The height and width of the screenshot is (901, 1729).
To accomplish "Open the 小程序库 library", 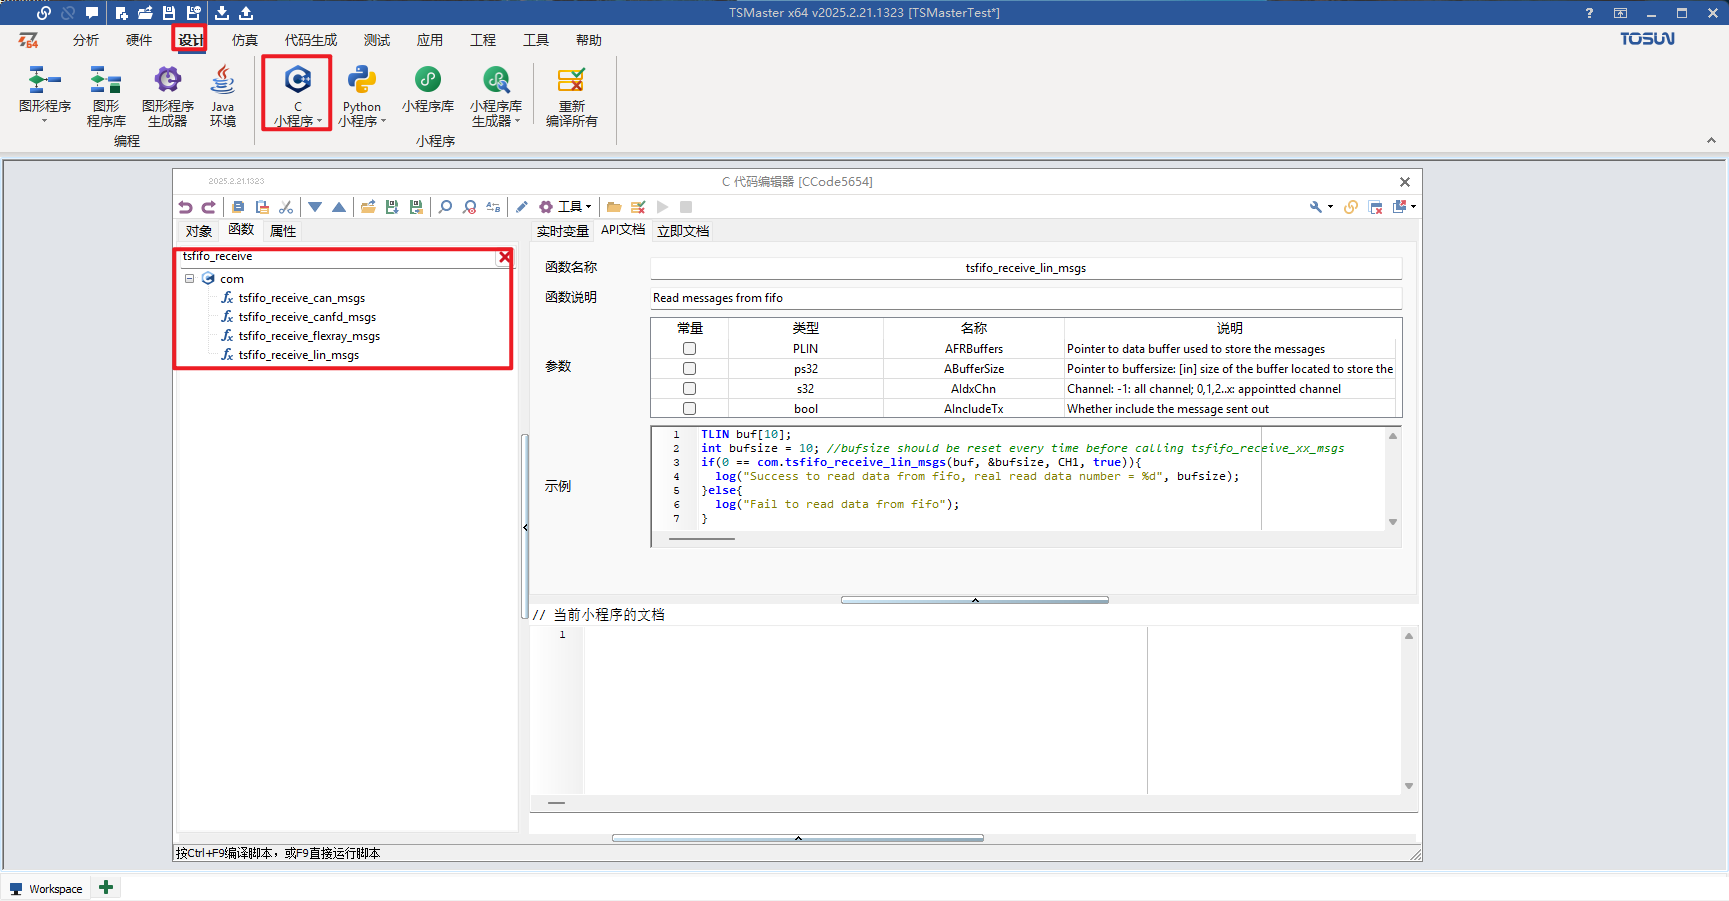I will [x=428, y=90].
